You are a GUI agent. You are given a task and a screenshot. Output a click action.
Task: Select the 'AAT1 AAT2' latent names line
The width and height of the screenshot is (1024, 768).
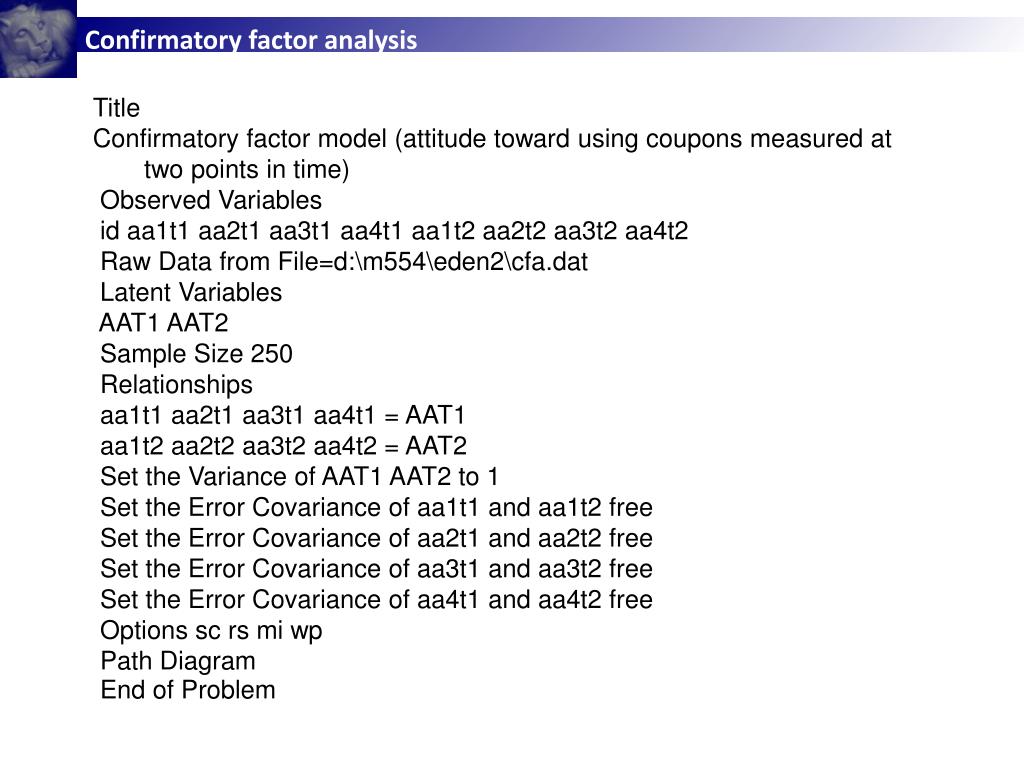point(164,323)
